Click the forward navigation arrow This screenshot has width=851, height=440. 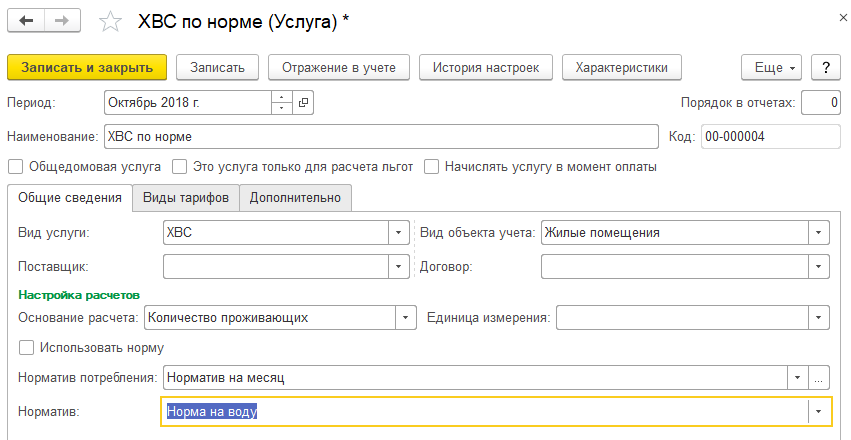[62, 21]
